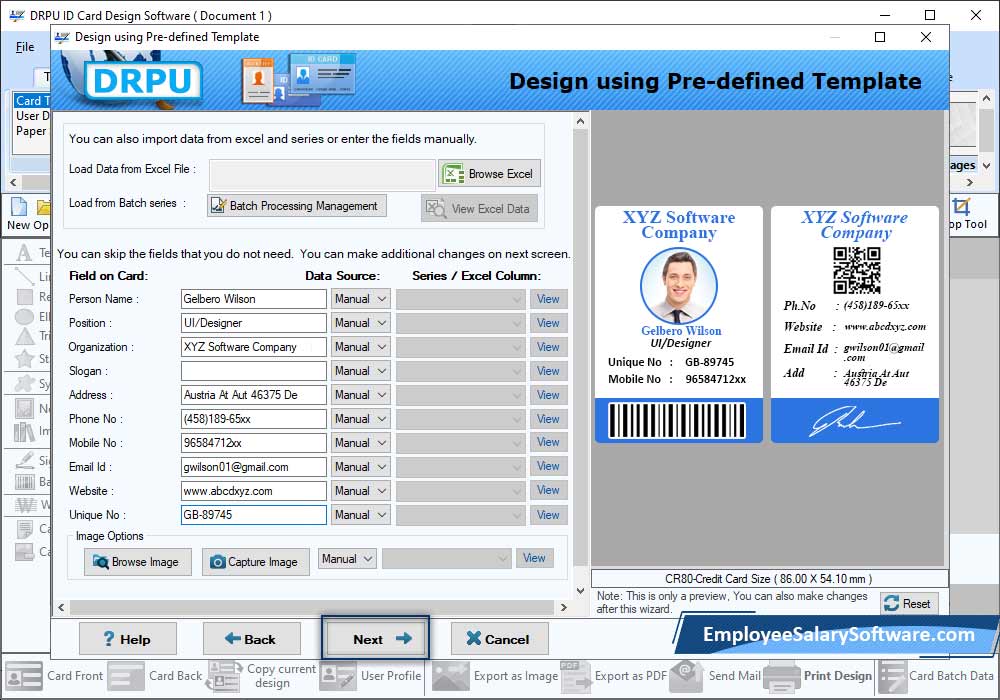Select the Barcode tool in left toolbox
Screen dimensions: 1000x700
[24, 482]
